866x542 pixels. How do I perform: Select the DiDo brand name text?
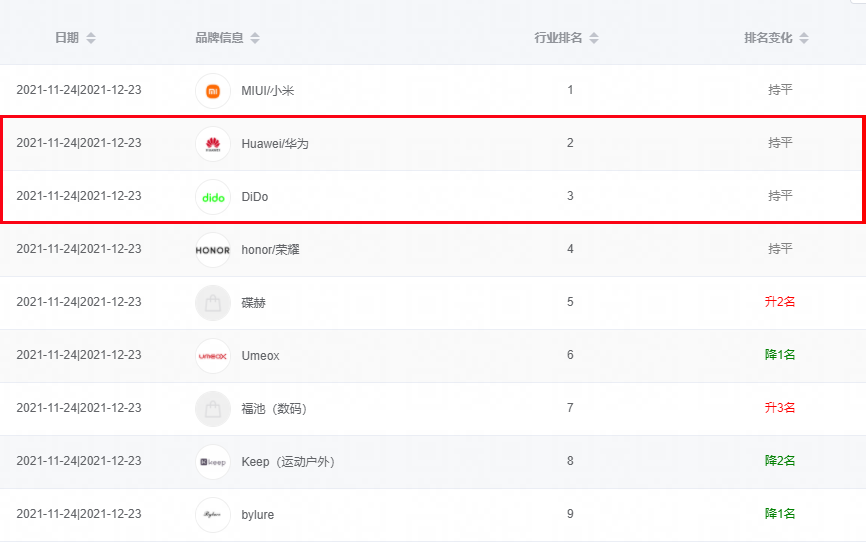[255, 197]
